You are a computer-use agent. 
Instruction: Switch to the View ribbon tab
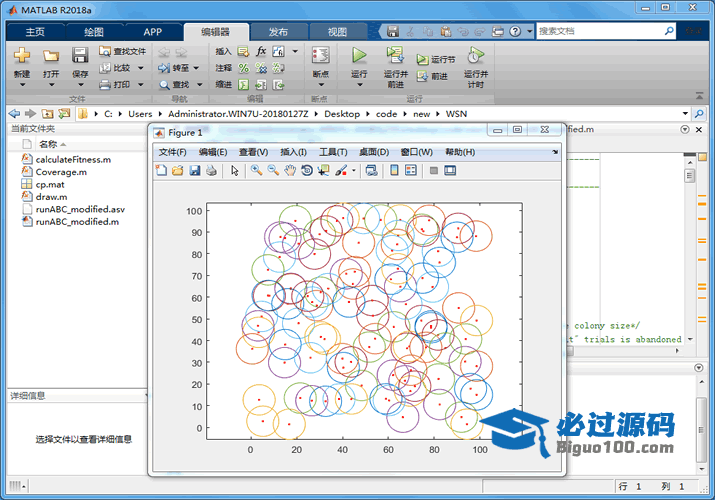coord(337,32)
